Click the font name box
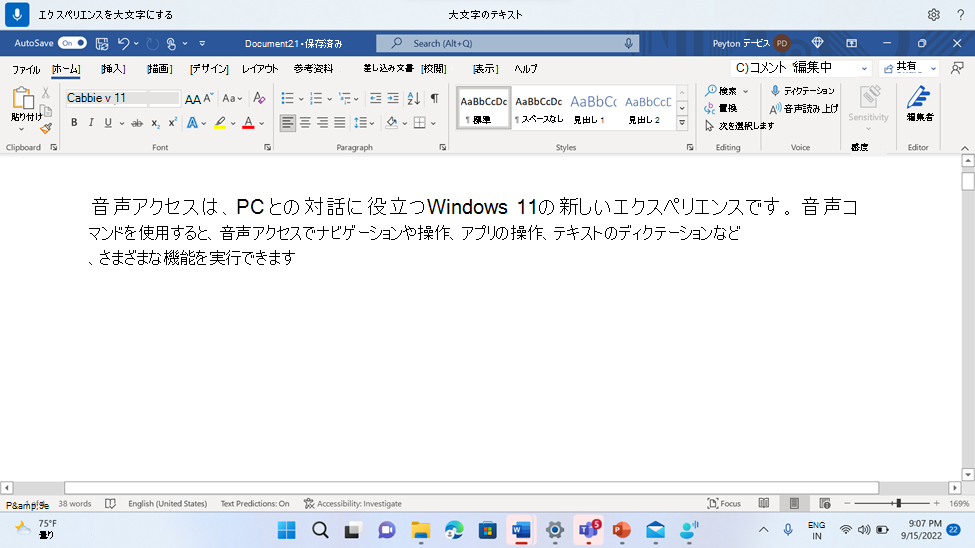 106,98
